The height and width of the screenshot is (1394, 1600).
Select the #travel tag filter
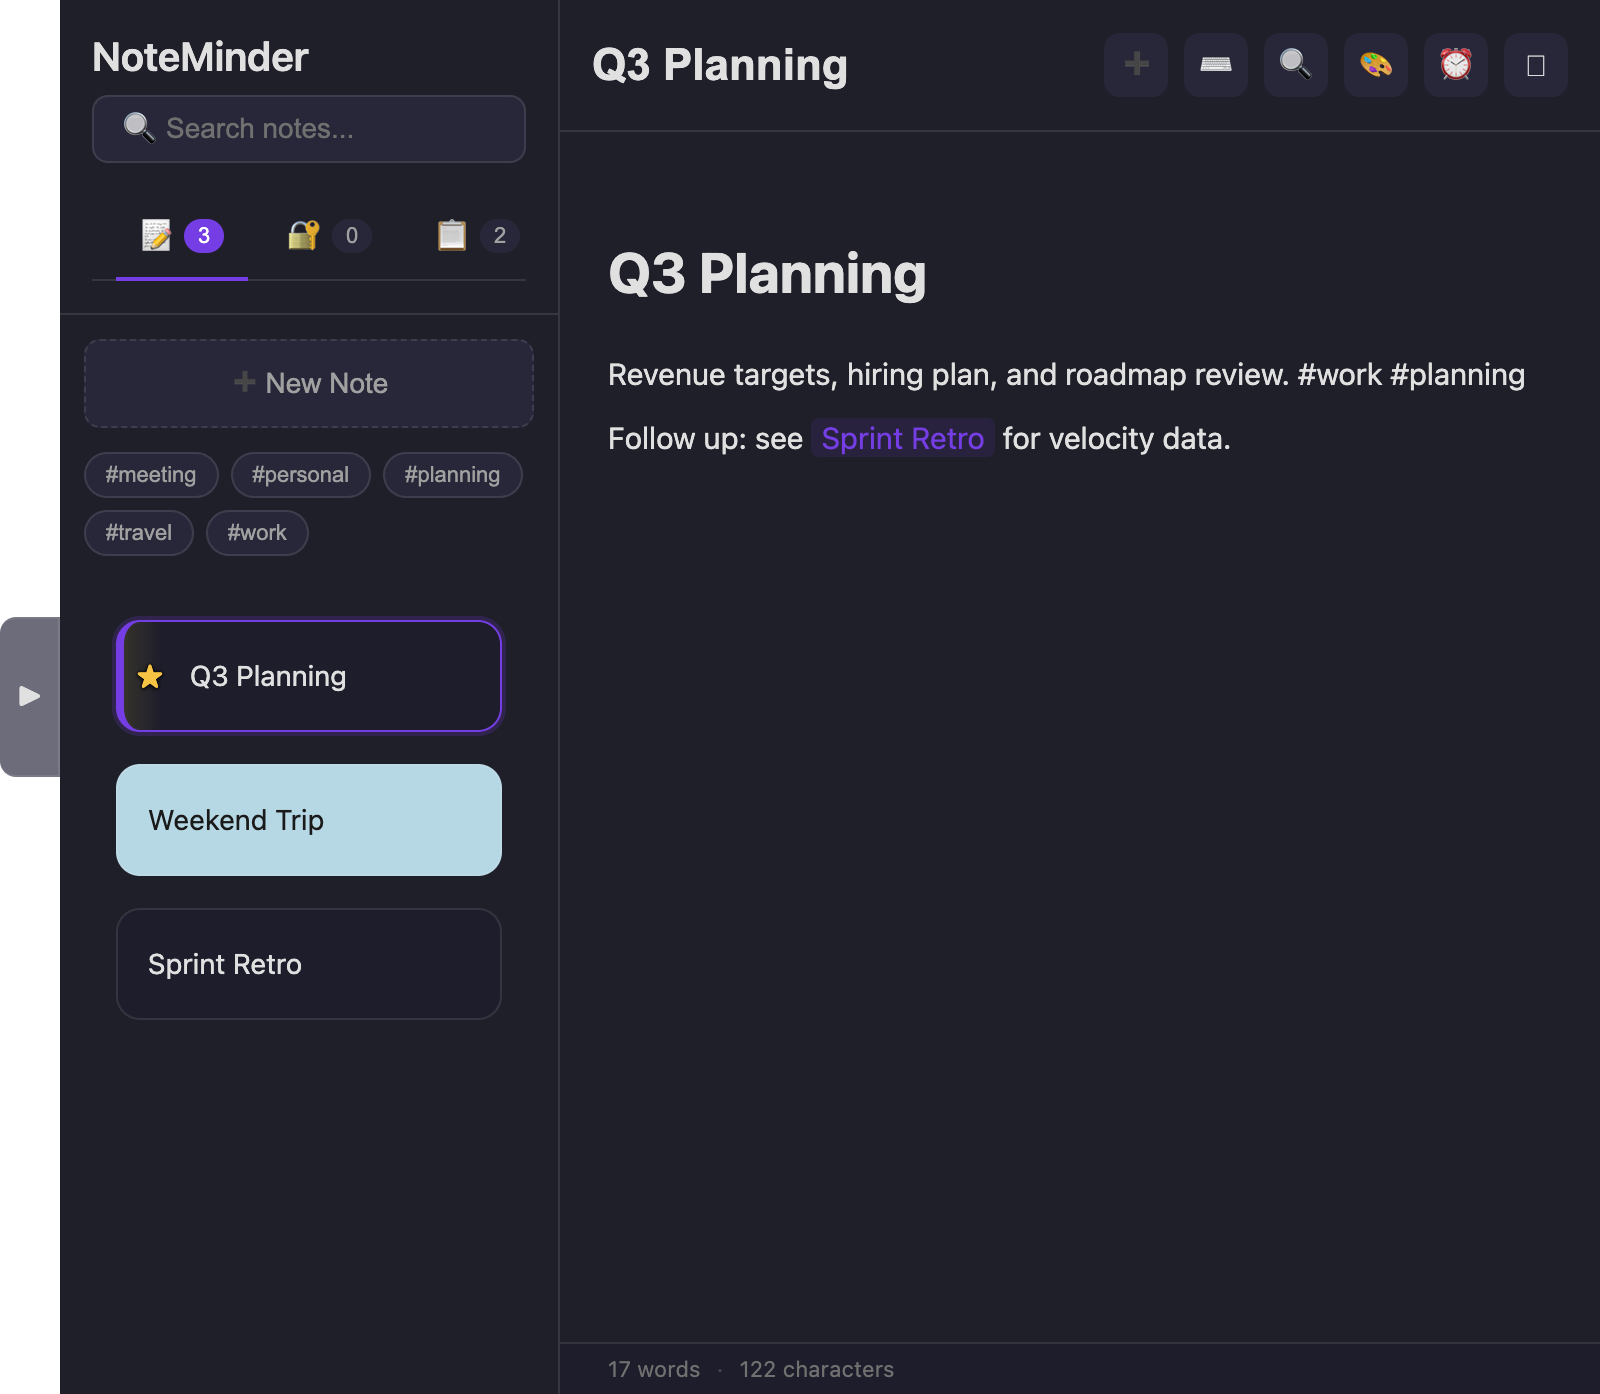pos(139,533)
